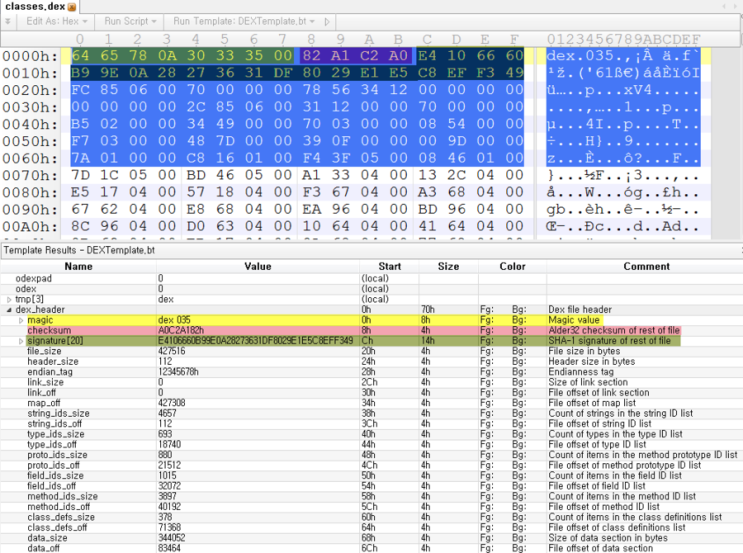The image size is (743, 553).
Task: Expand the tmp[3] tree row
Action: point(9,299)
